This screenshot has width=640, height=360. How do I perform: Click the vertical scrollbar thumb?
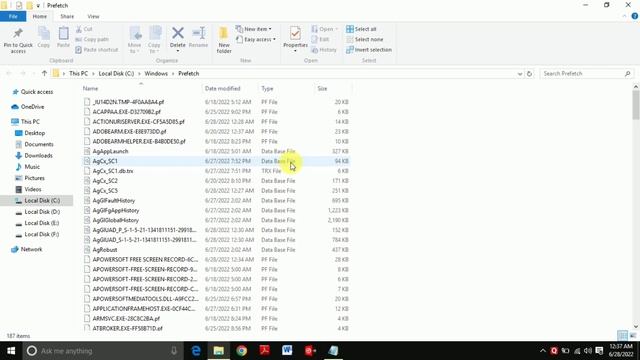[x=636, y=105]
